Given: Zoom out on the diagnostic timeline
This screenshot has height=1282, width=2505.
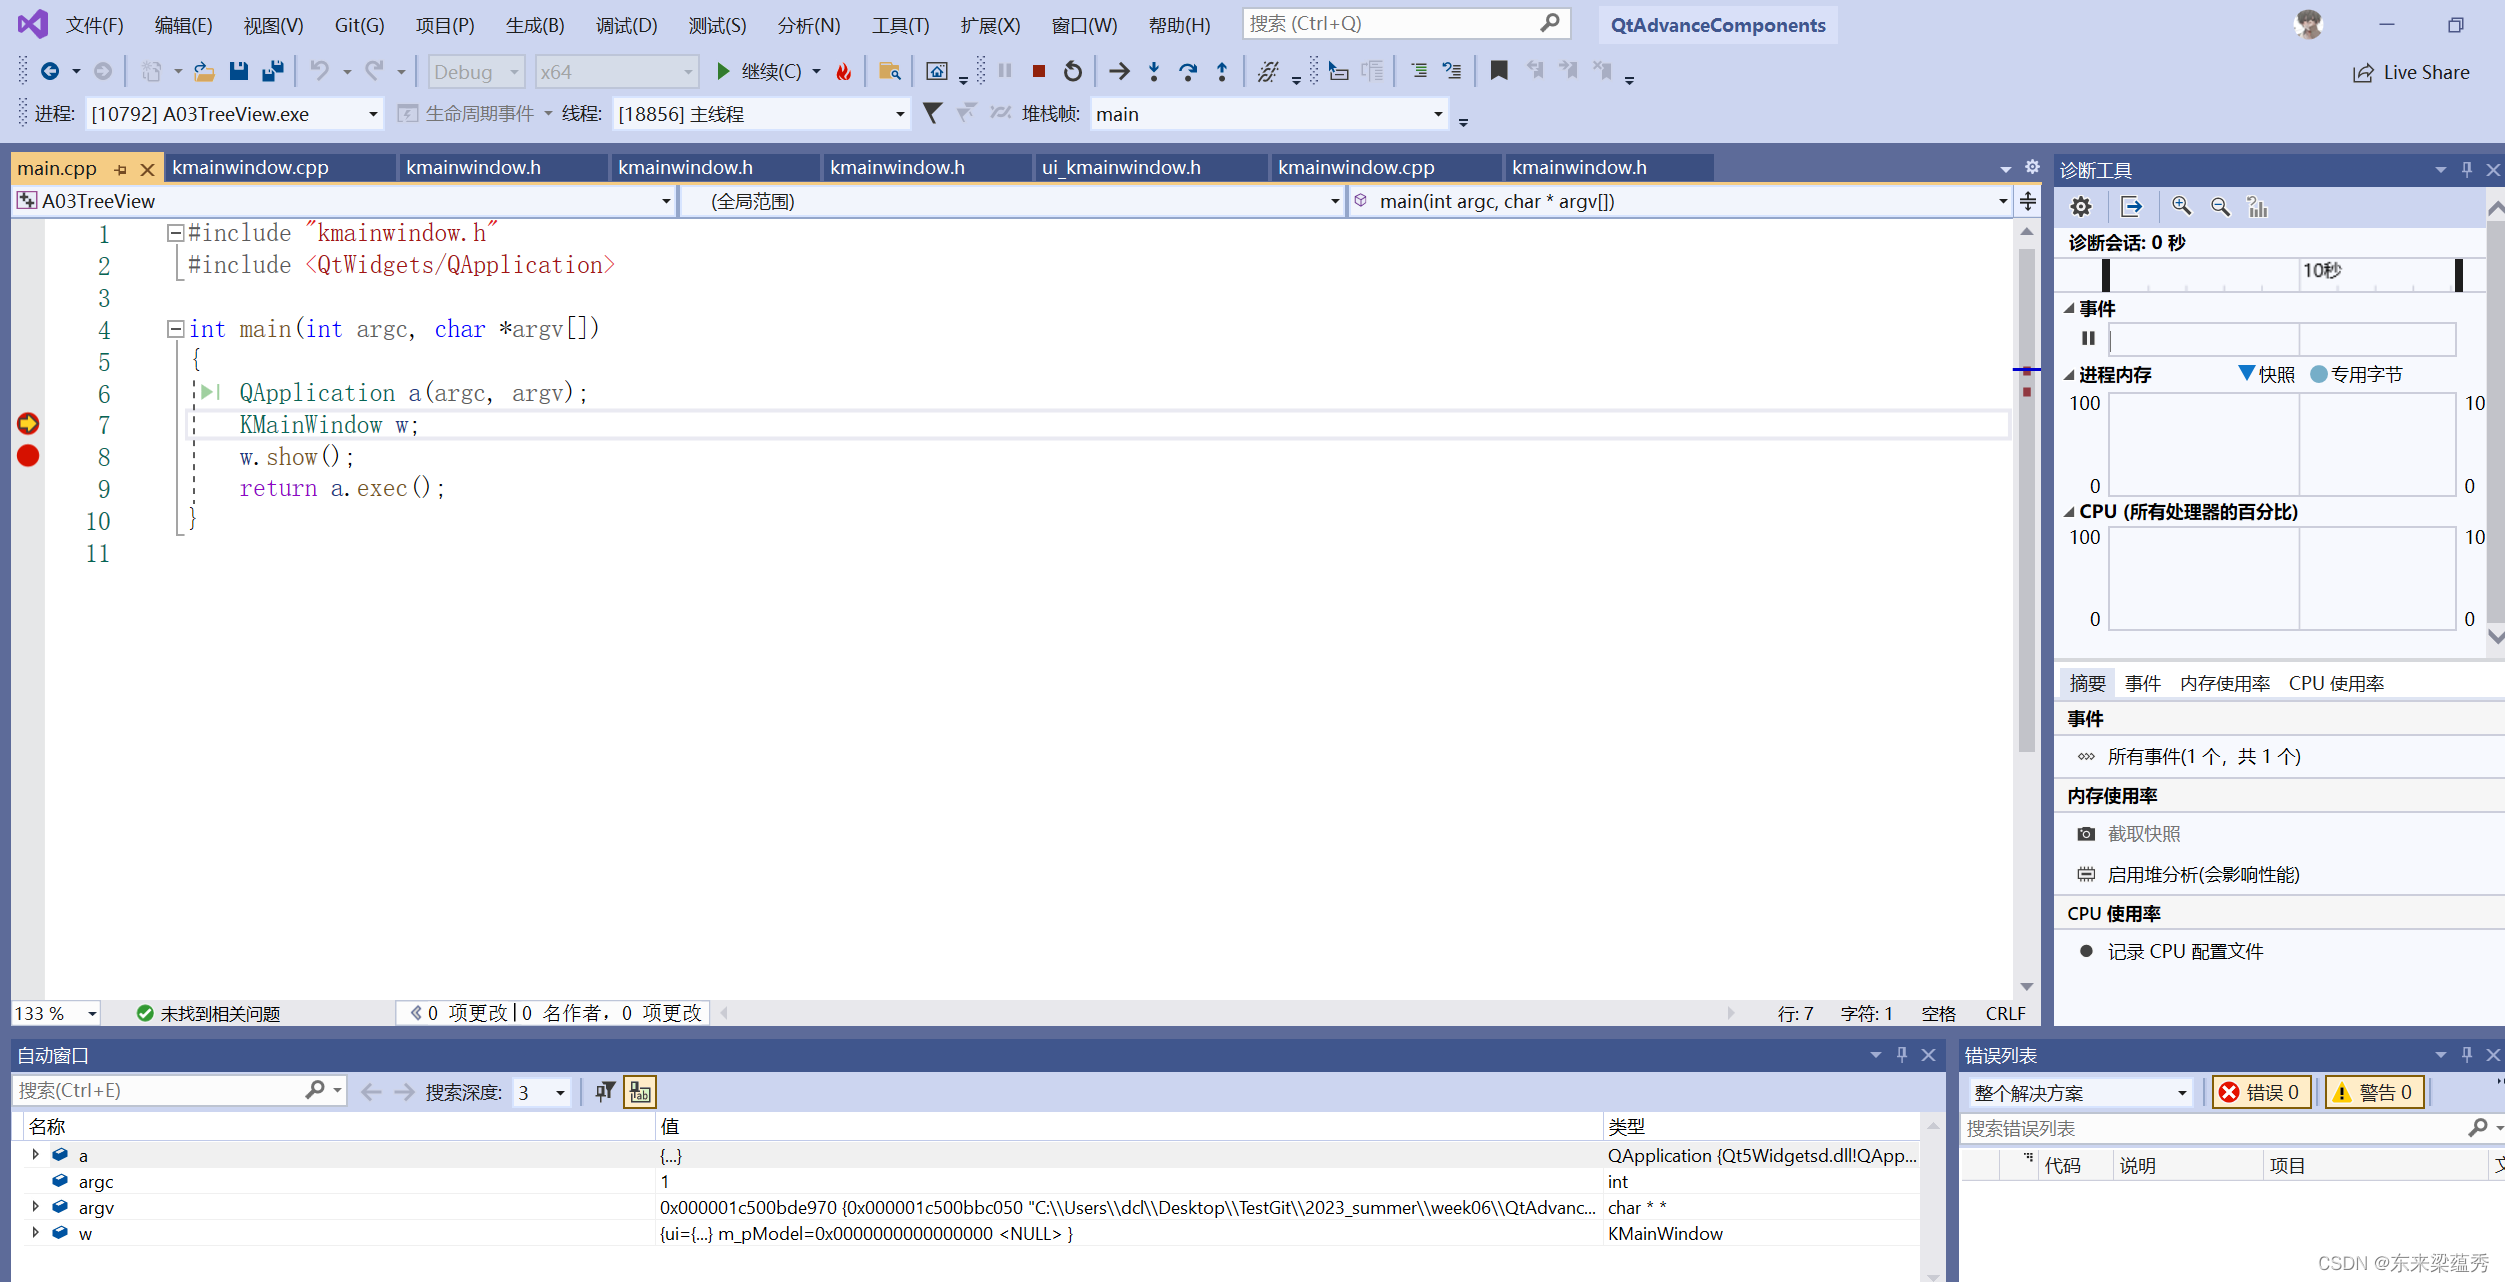Looking at the screenshot, I should 2220,207.
